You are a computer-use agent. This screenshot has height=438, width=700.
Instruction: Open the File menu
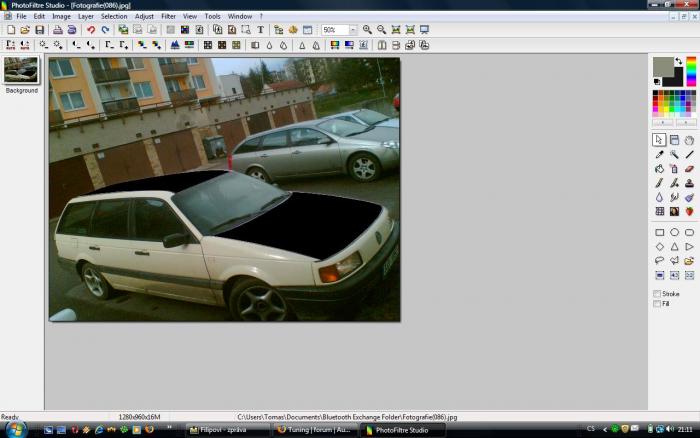pyautogui.click(x=21, y=17)
